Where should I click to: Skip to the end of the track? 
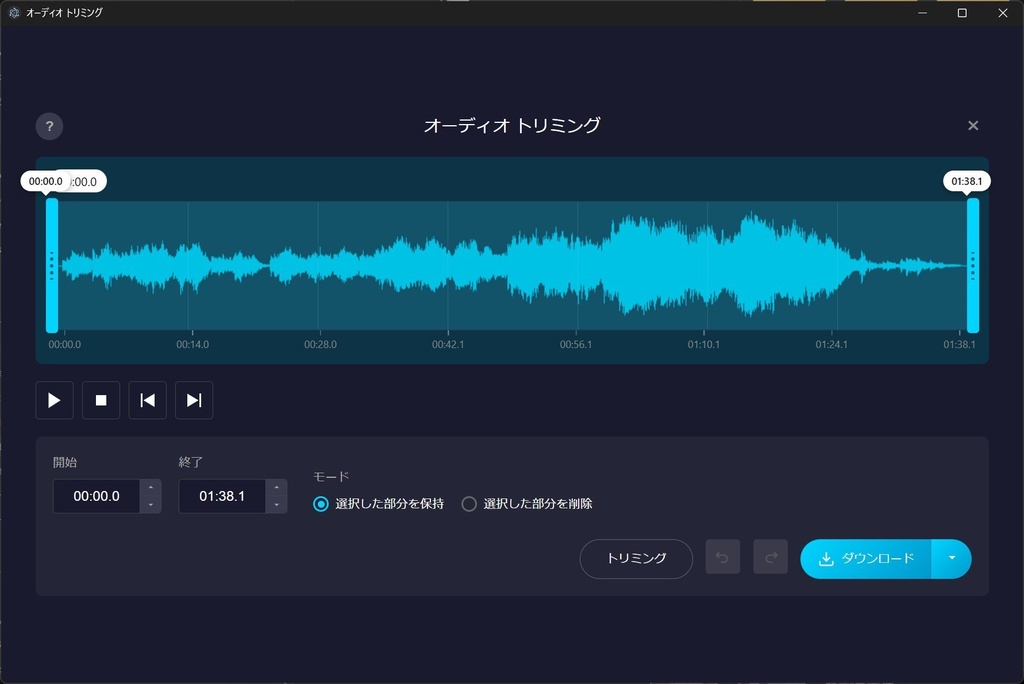(193, 400)
